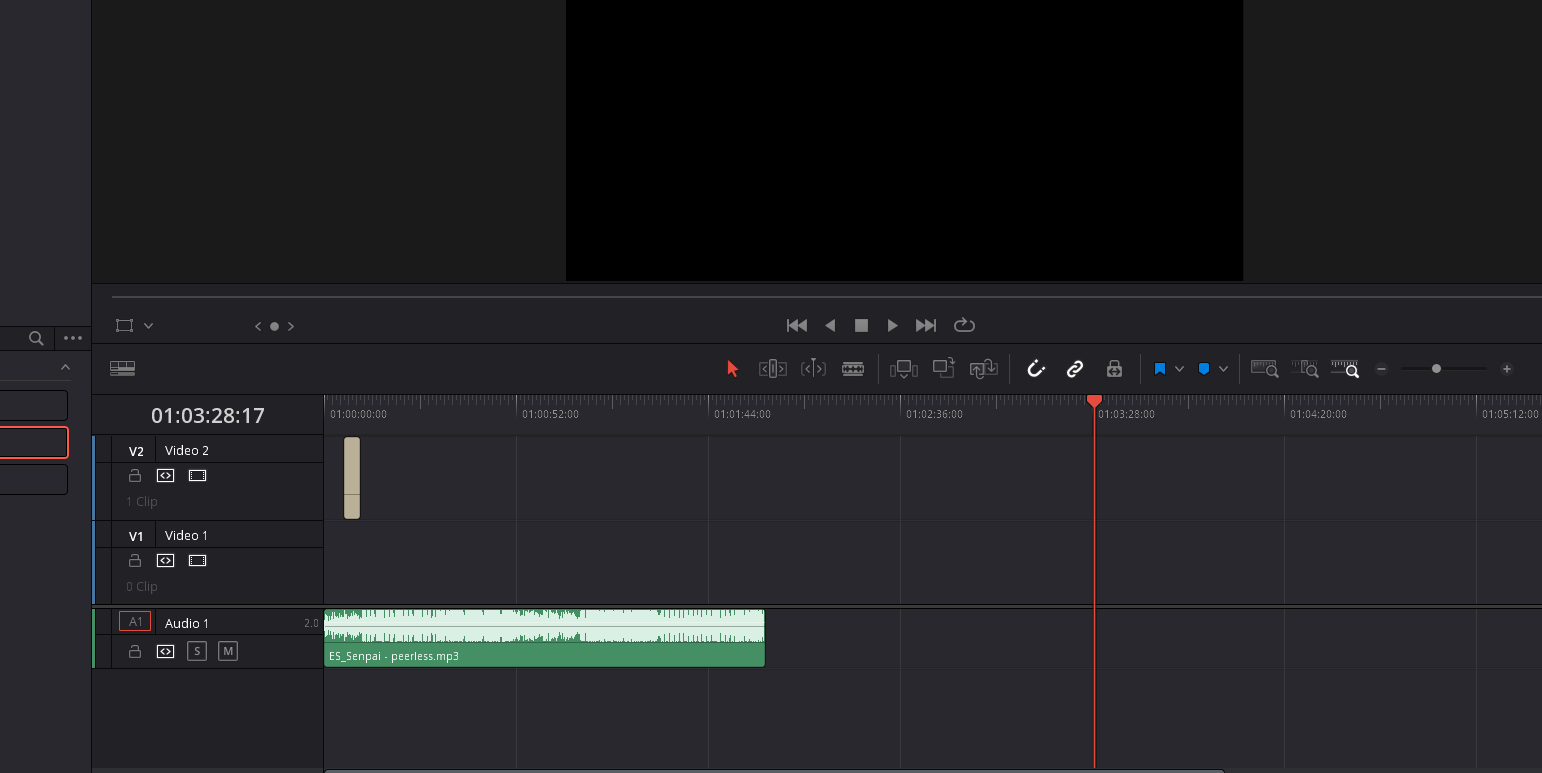Select the Selection Mode arrow tool
This screenshot has width=1542, height=773.
click(x=732, y=369)
